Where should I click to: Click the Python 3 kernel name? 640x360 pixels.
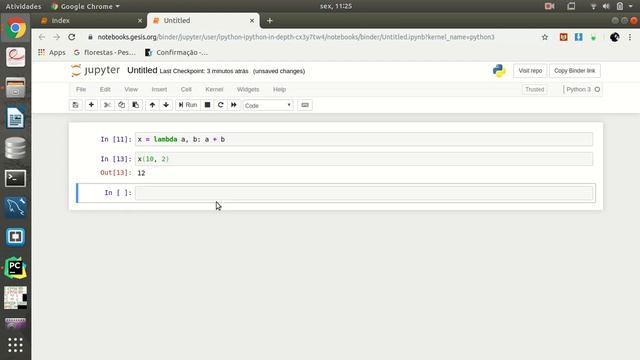point(578,89)
